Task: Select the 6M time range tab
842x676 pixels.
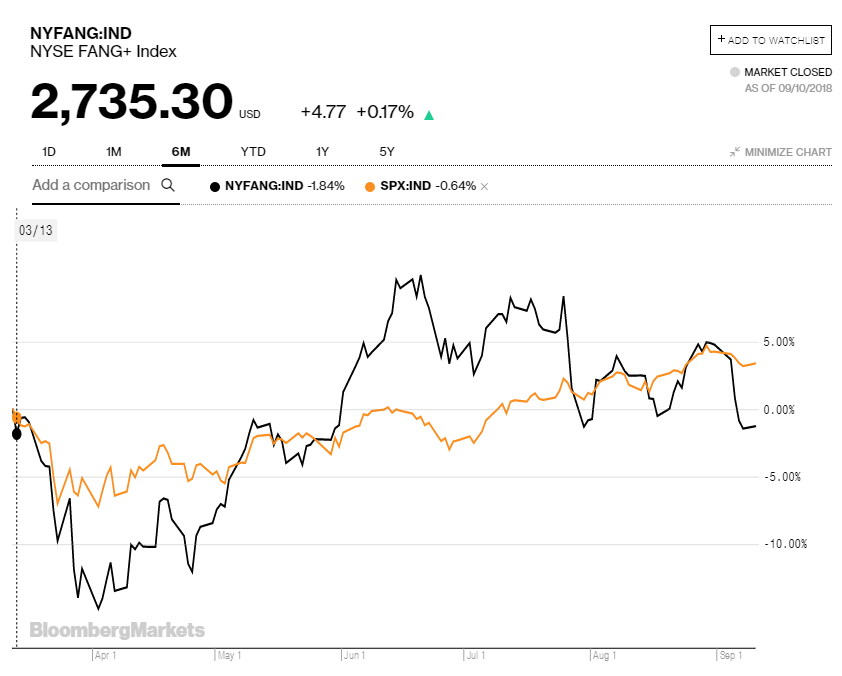Action: [x=181, y=152]
